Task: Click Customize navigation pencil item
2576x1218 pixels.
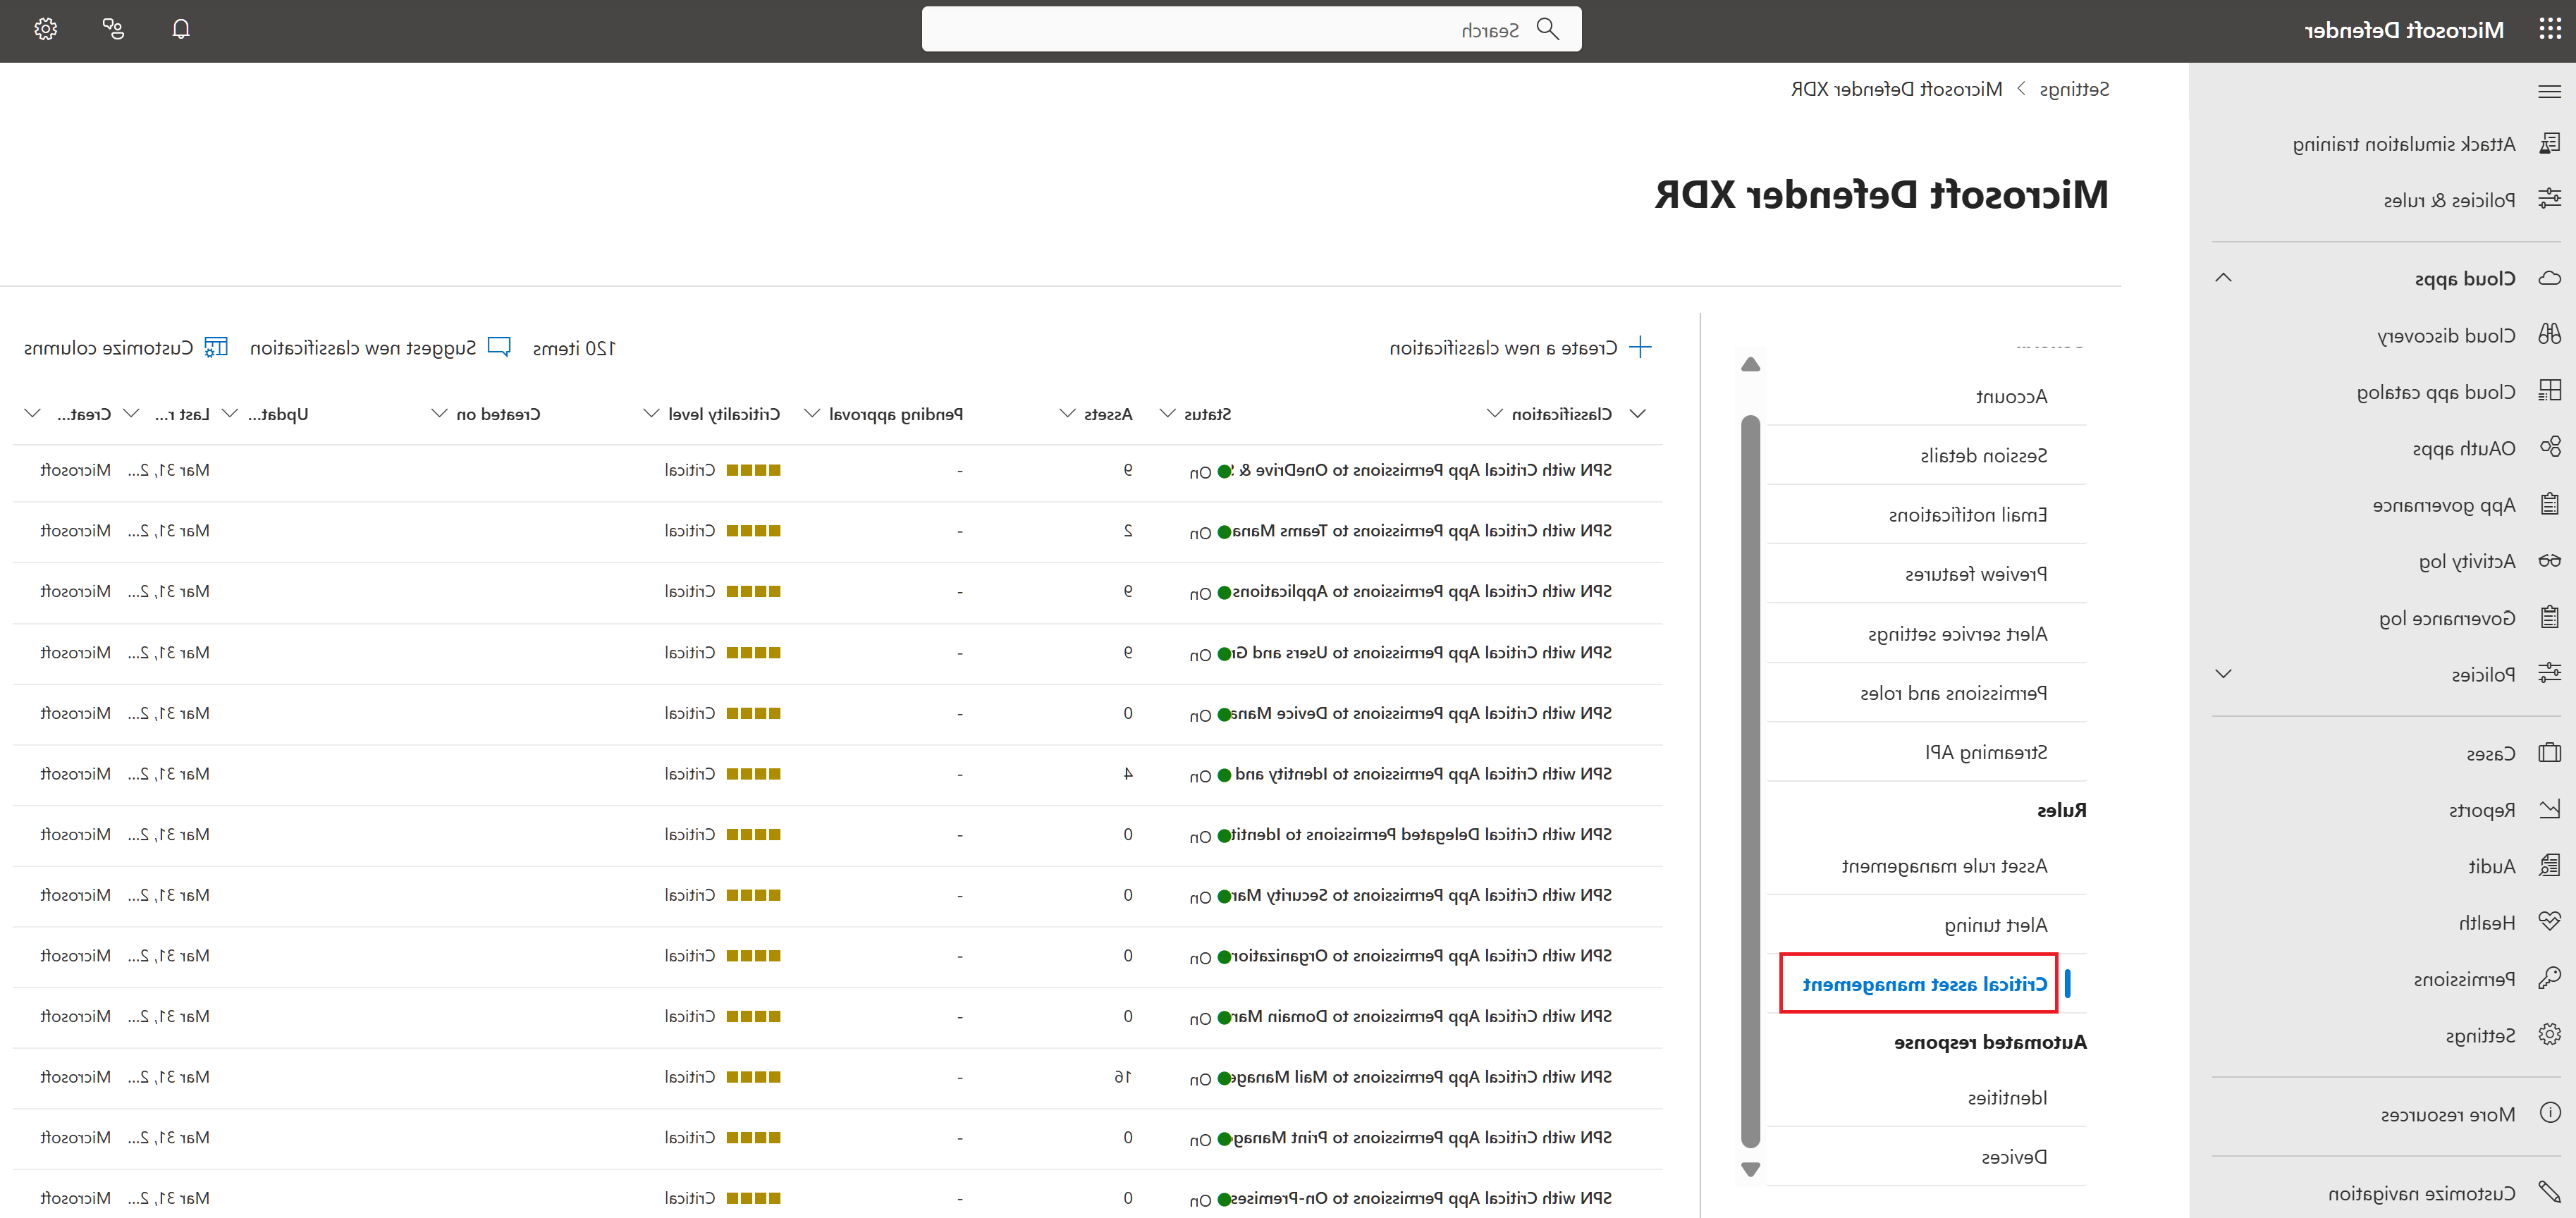Action: pos(2421,1193)
